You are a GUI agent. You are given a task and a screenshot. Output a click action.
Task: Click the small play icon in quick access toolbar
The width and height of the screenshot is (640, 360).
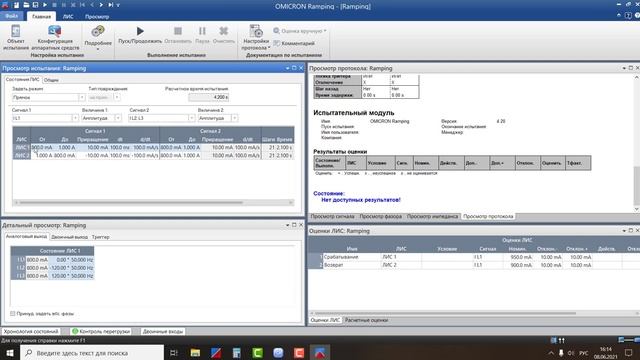45,5
